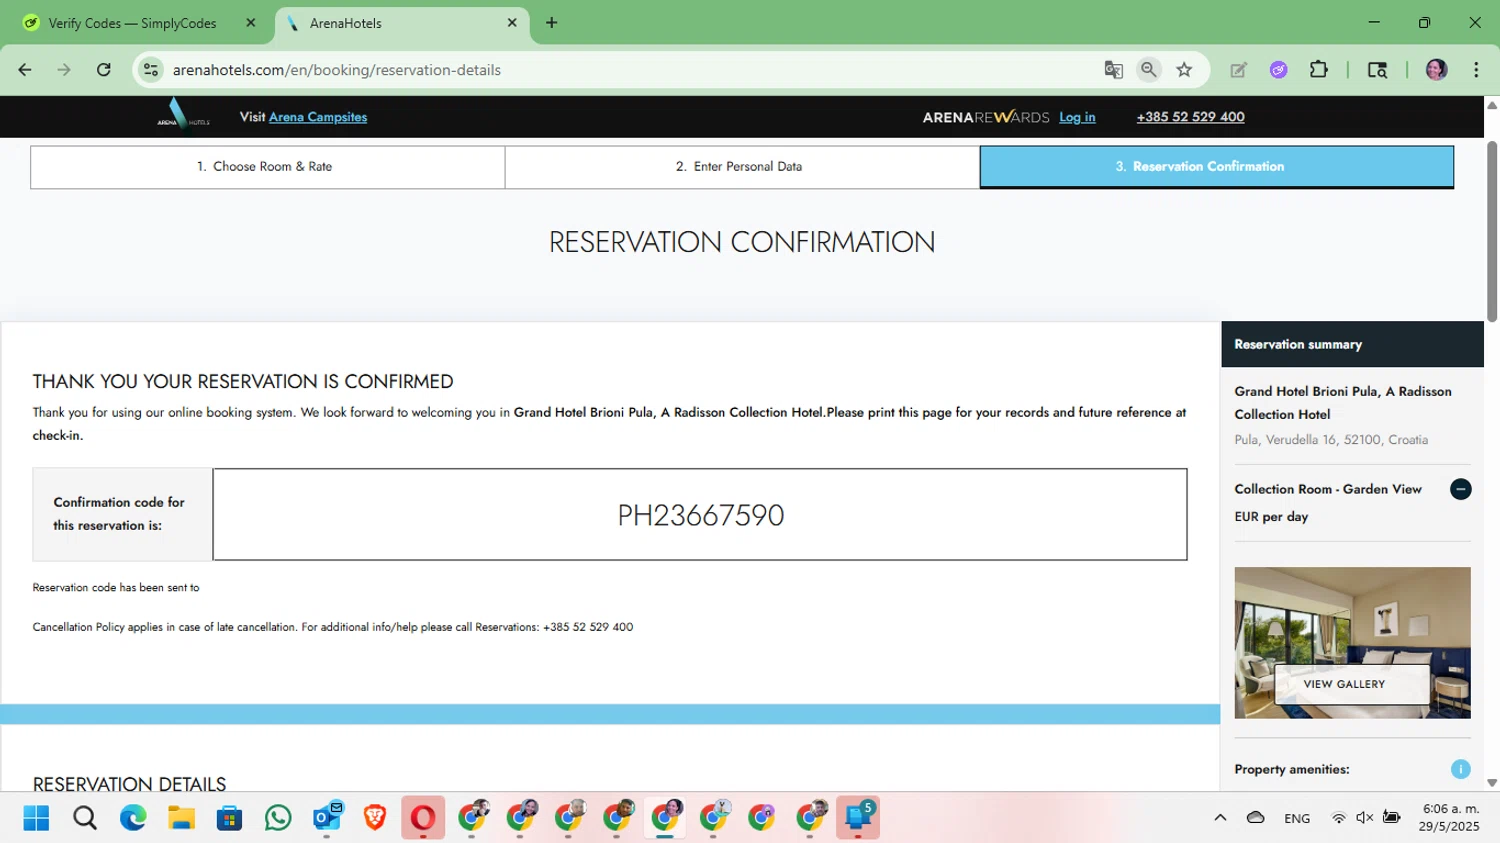This screenshot has width=1500, height=843.
Task: Open the Windows Start menu
Action: (x=36, y=818)
